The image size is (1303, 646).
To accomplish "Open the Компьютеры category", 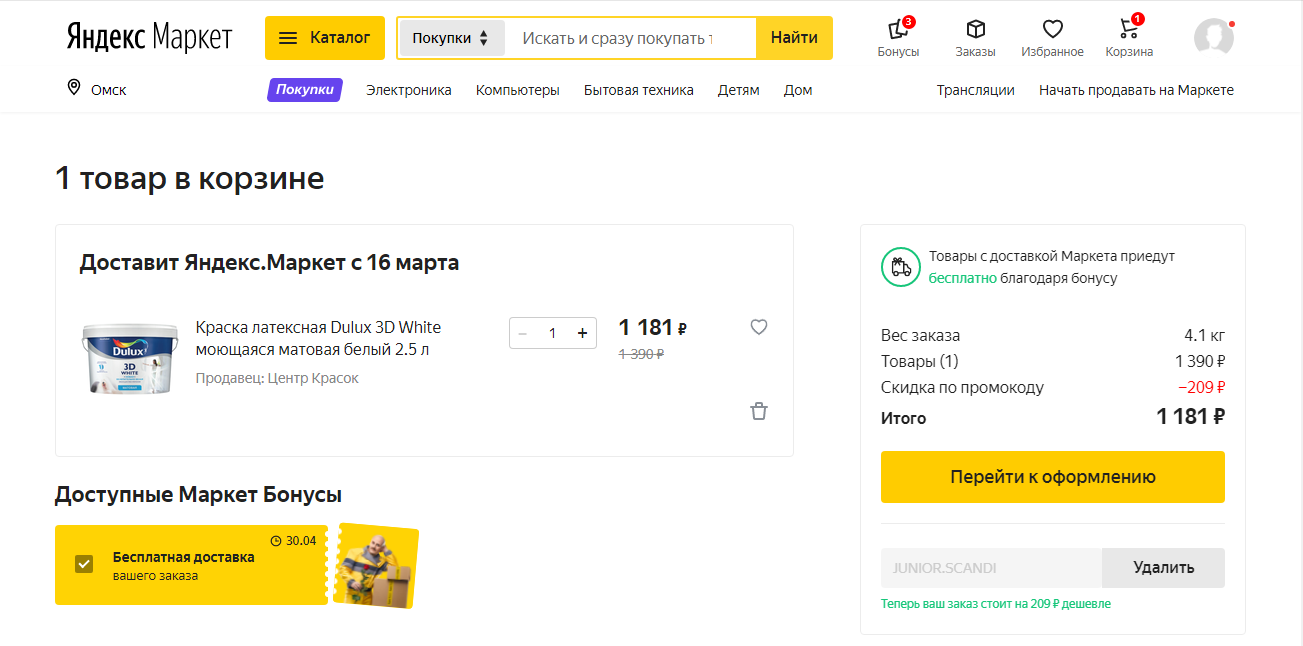I will 518,90.
